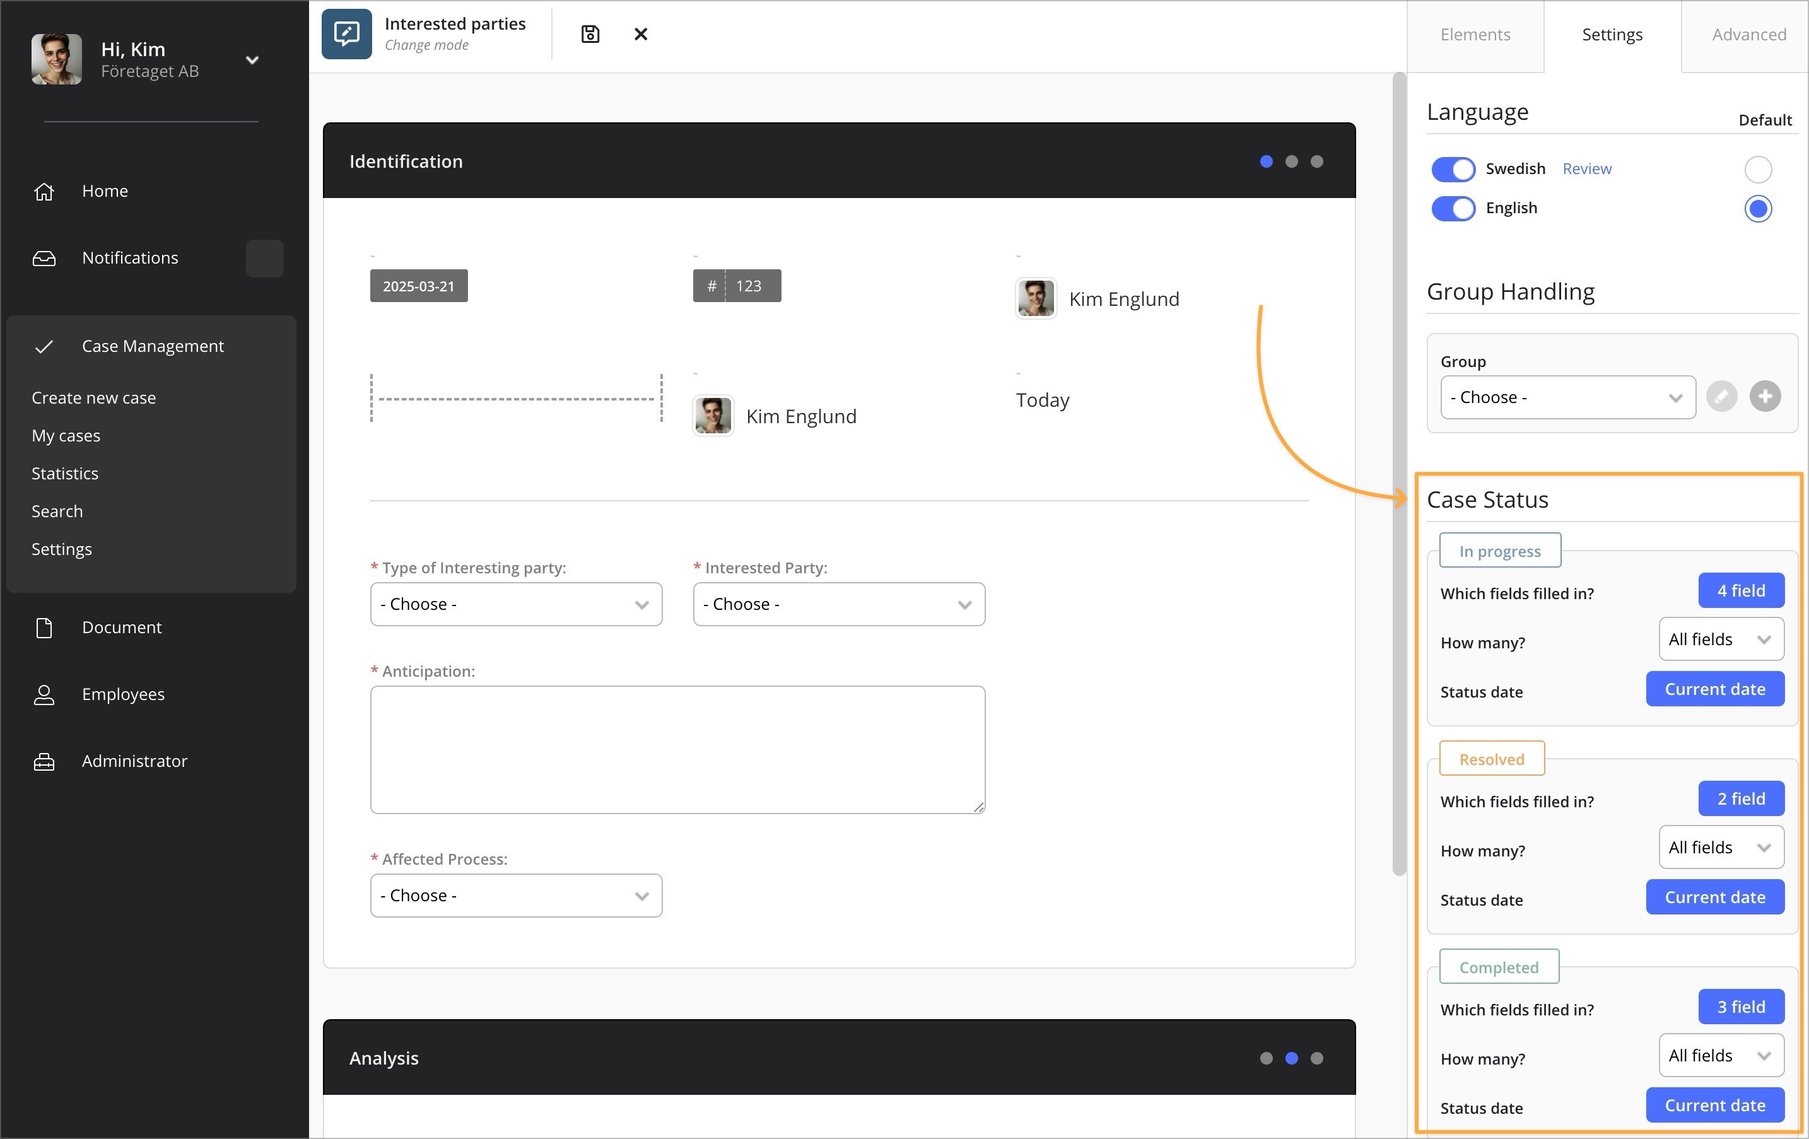Open the Interested Party dropdown

coord(839,604)
